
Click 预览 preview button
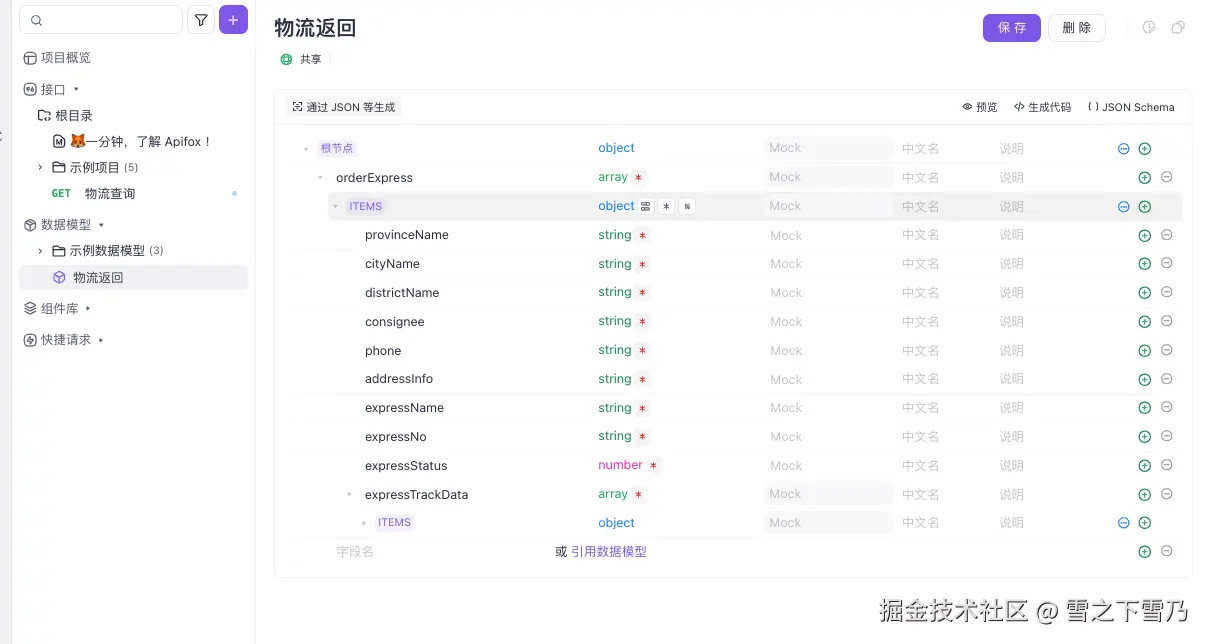pos(980,107)
